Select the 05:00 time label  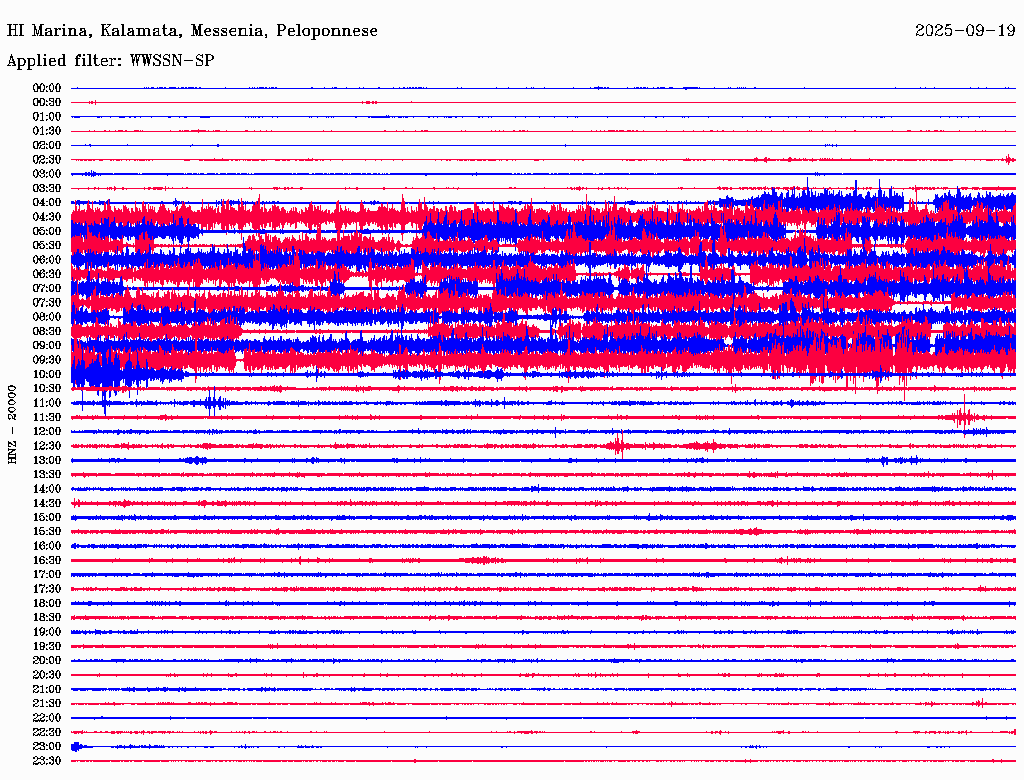point(47,231)
